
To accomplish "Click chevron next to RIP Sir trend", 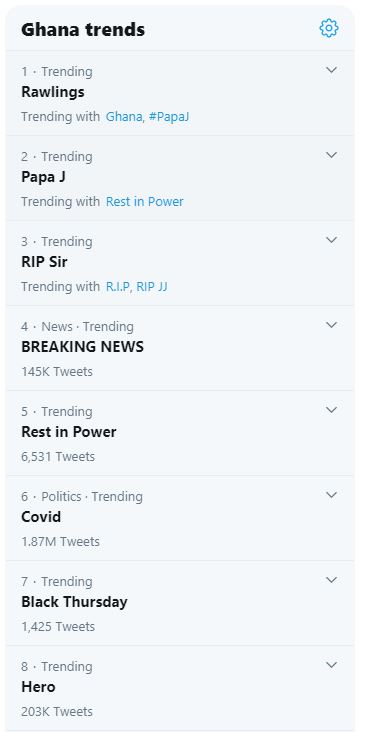I will 331,240.
